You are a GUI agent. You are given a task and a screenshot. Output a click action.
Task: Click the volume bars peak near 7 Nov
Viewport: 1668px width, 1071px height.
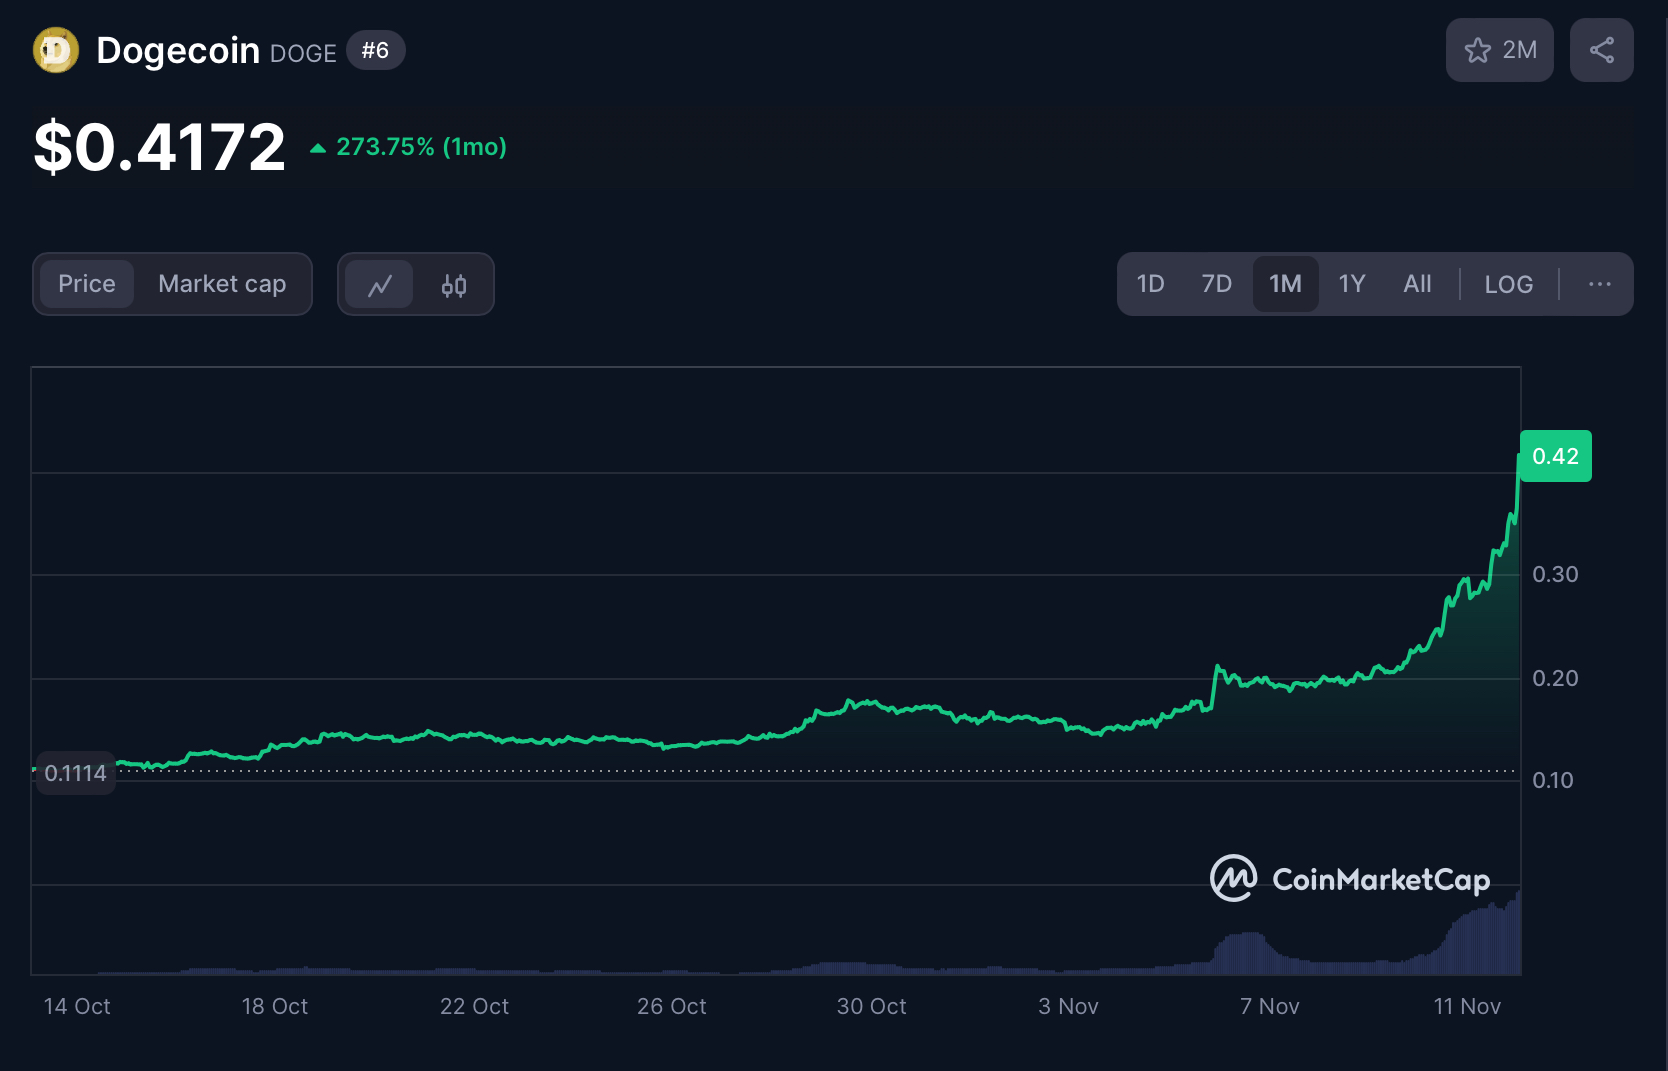point(1246,953)
